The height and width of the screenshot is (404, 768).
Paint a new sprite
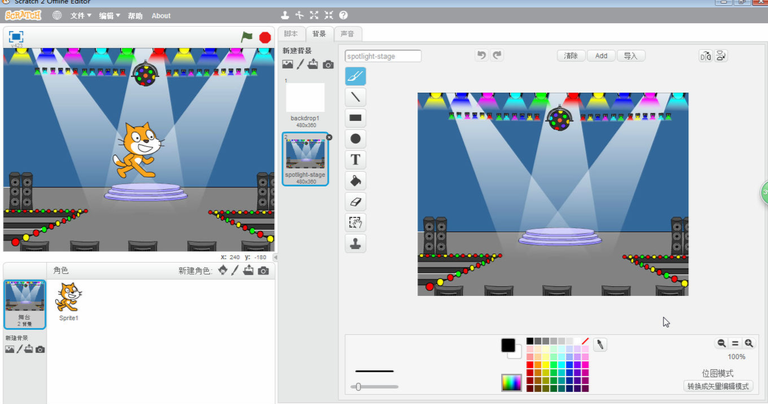click(235, 270)
